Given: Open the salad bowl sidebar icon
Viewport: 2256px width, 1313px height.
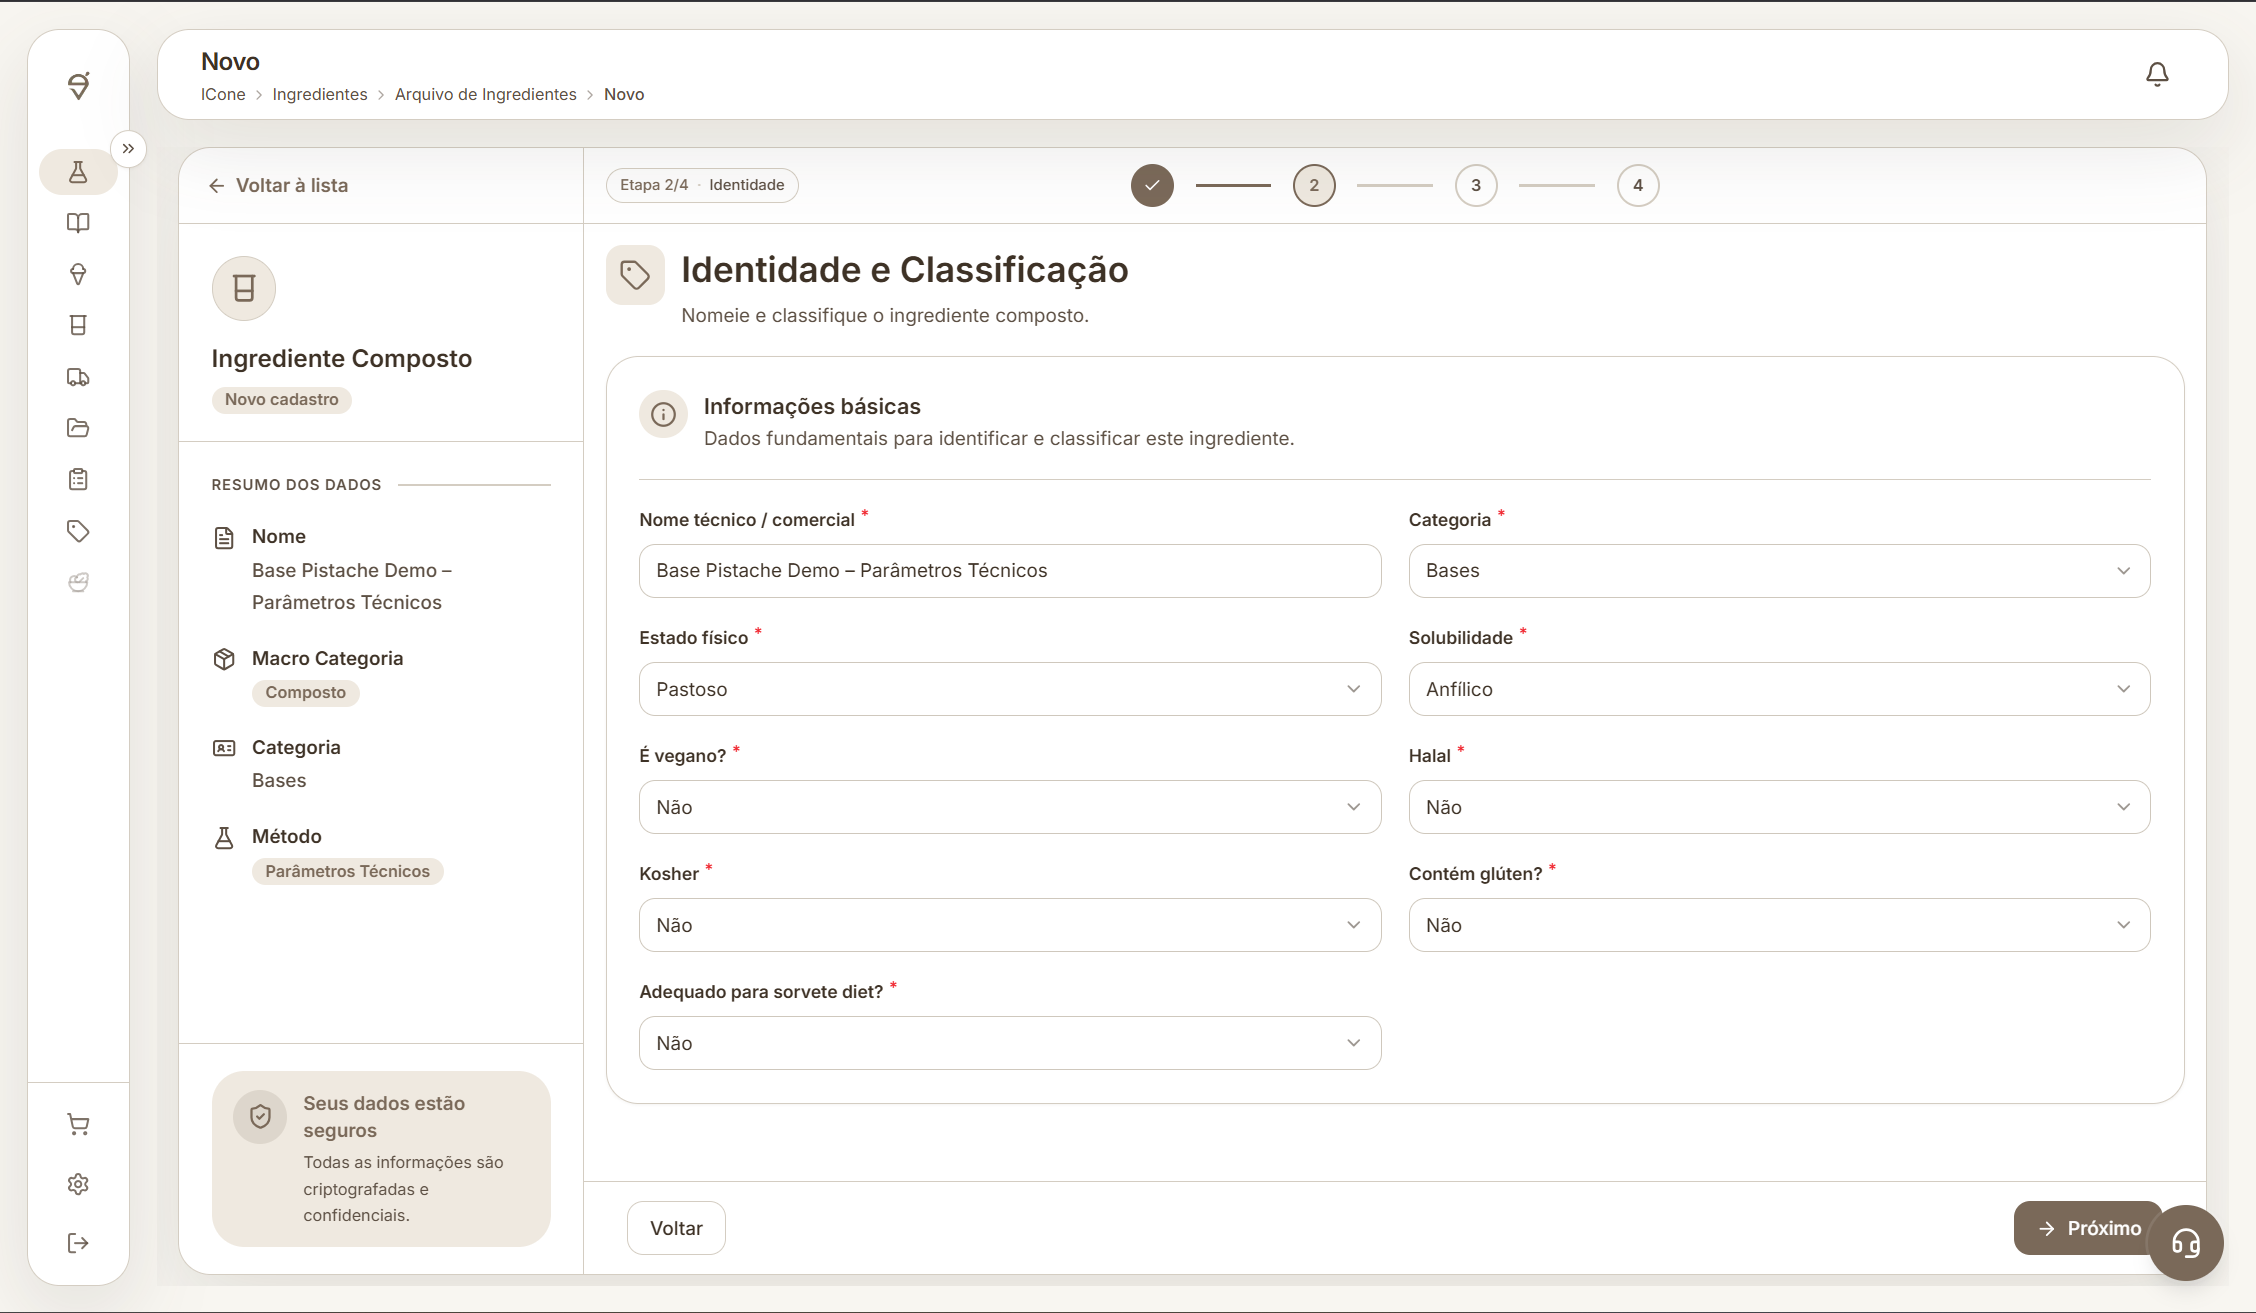Looking at the screenshot, I should pos(78,582).
